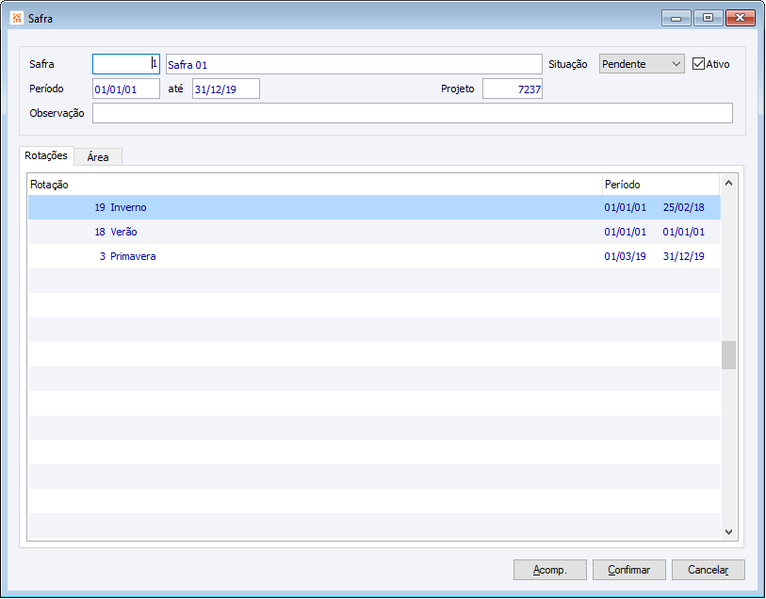Click the Safra code input field
766x599 pixels.
click(126, 64)
